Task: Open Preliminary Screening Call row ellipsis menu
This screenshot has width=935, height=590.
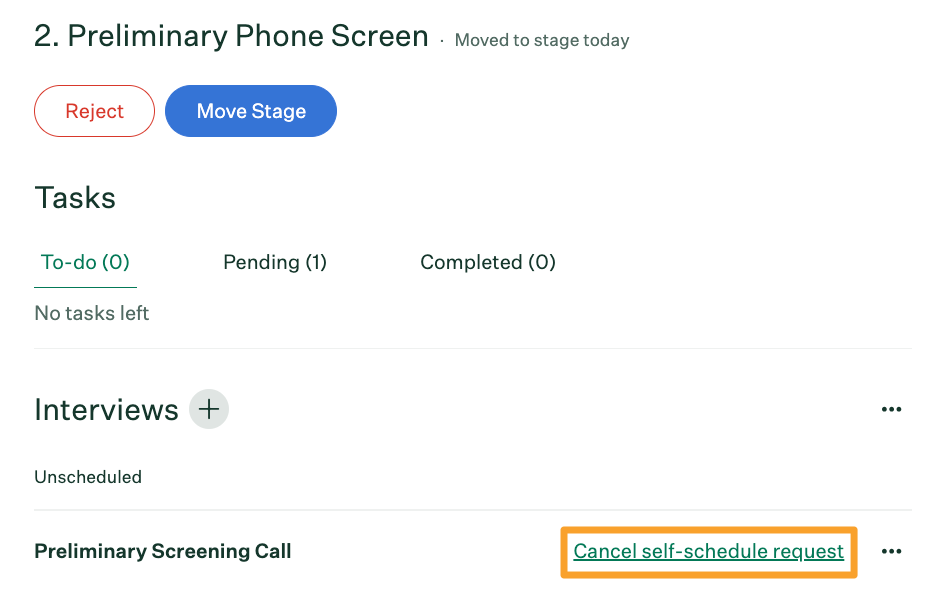Action: (x=891, y=551)
